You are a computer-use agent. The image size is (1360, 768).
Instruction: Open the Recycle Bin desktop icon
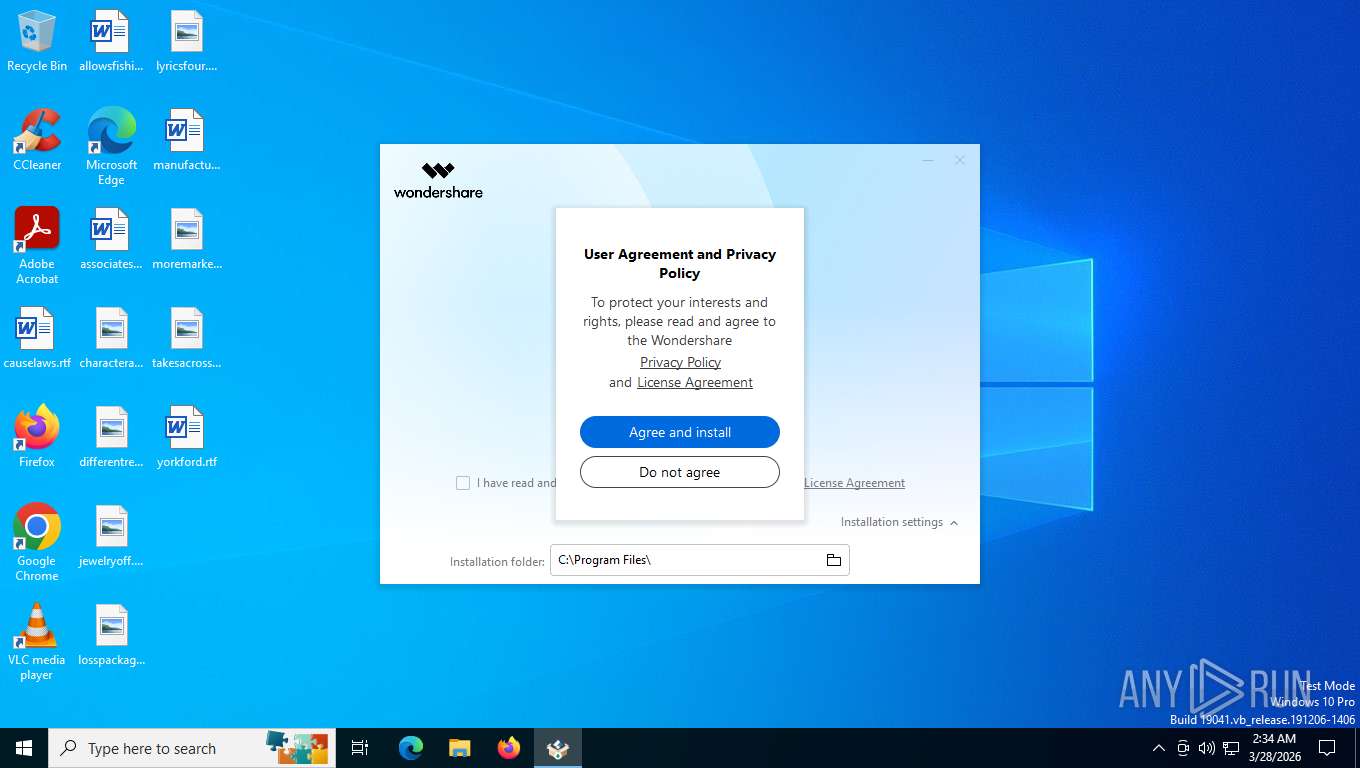[37, 41]
